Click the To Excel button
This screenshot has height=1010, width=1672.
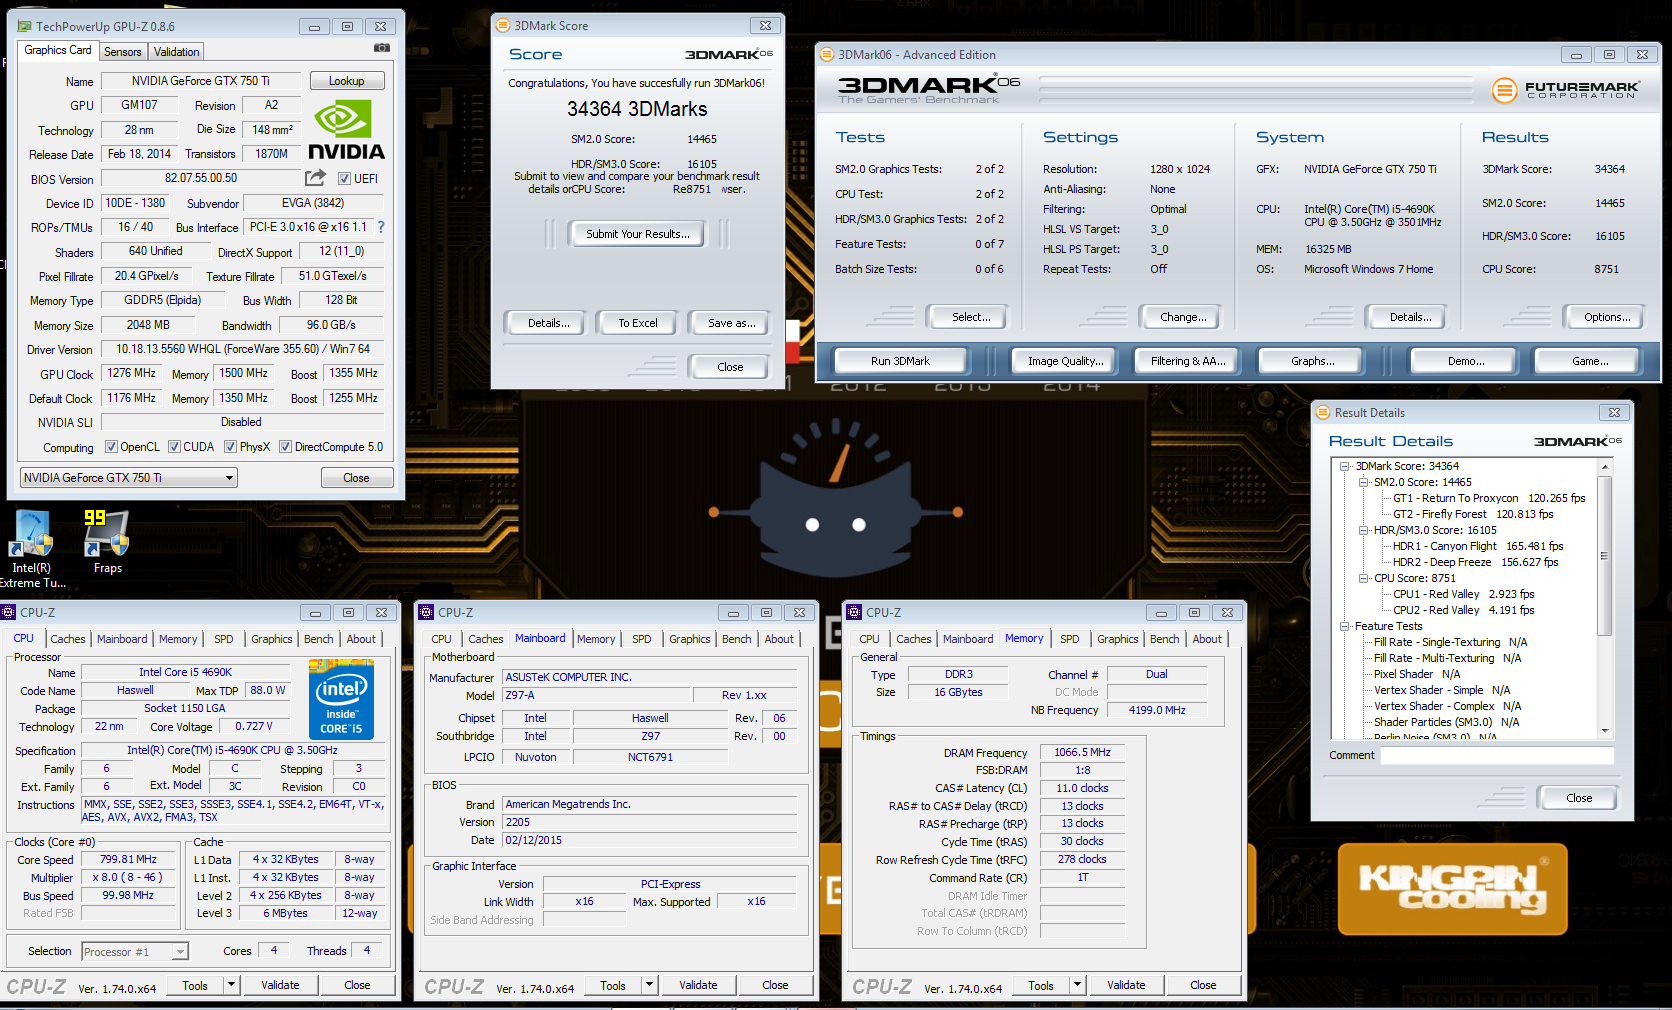tap(637, 323)
